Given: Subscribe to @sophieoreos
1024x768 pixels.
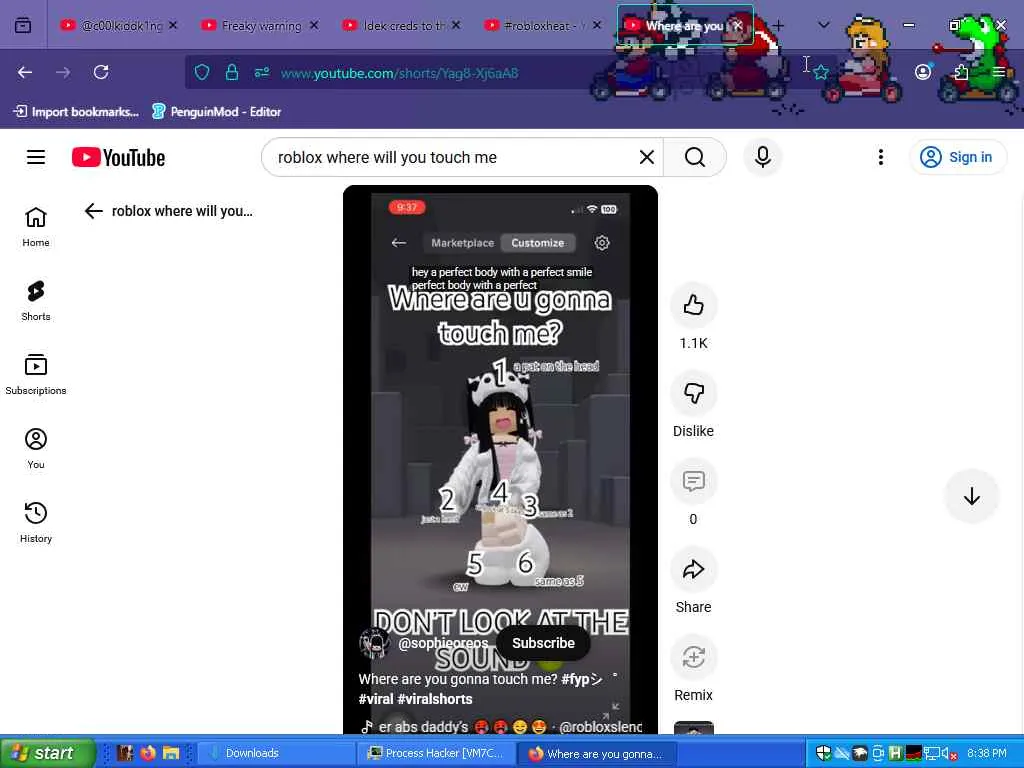Looking at the screenshot, I should (543, 643).
